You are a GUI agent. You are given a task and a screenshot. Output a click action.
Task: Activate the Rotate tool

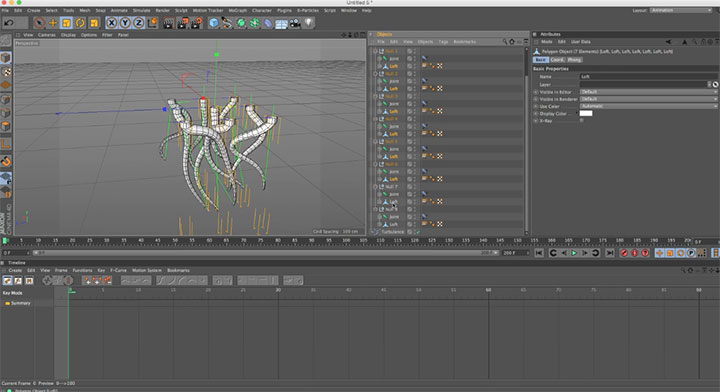click(x=80, y=22)
